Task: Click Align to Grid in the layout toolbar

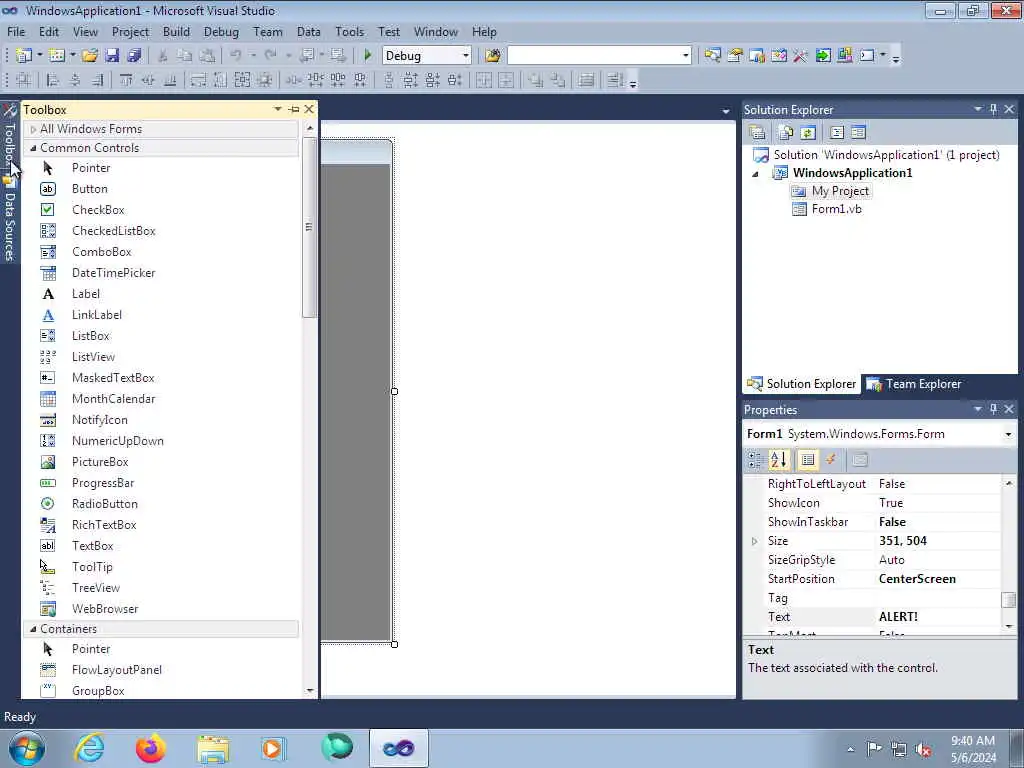Action: coord(24,80)
